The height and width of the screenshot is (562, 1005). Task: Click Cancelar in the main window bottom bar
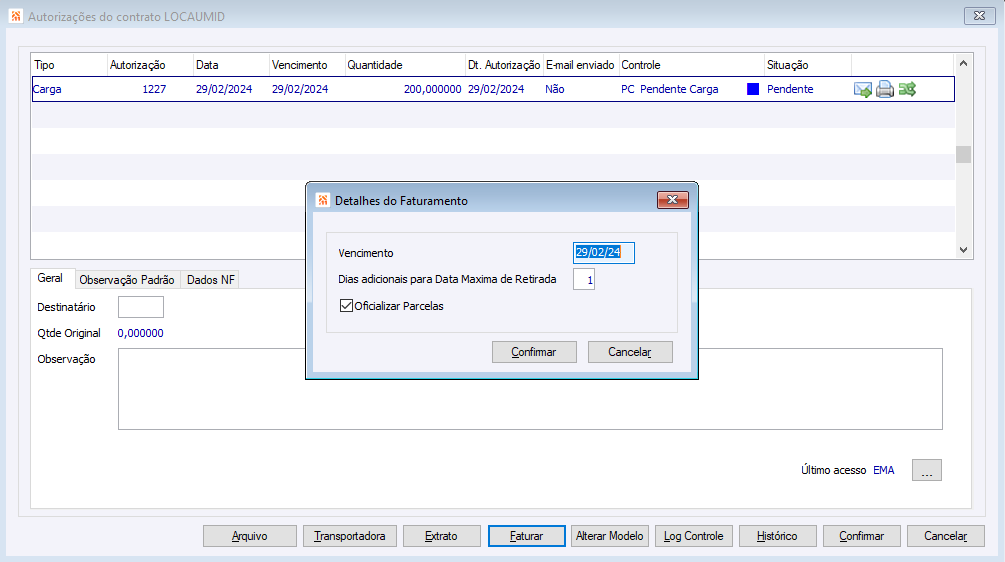pyautogui.click(x=945, y=536)
